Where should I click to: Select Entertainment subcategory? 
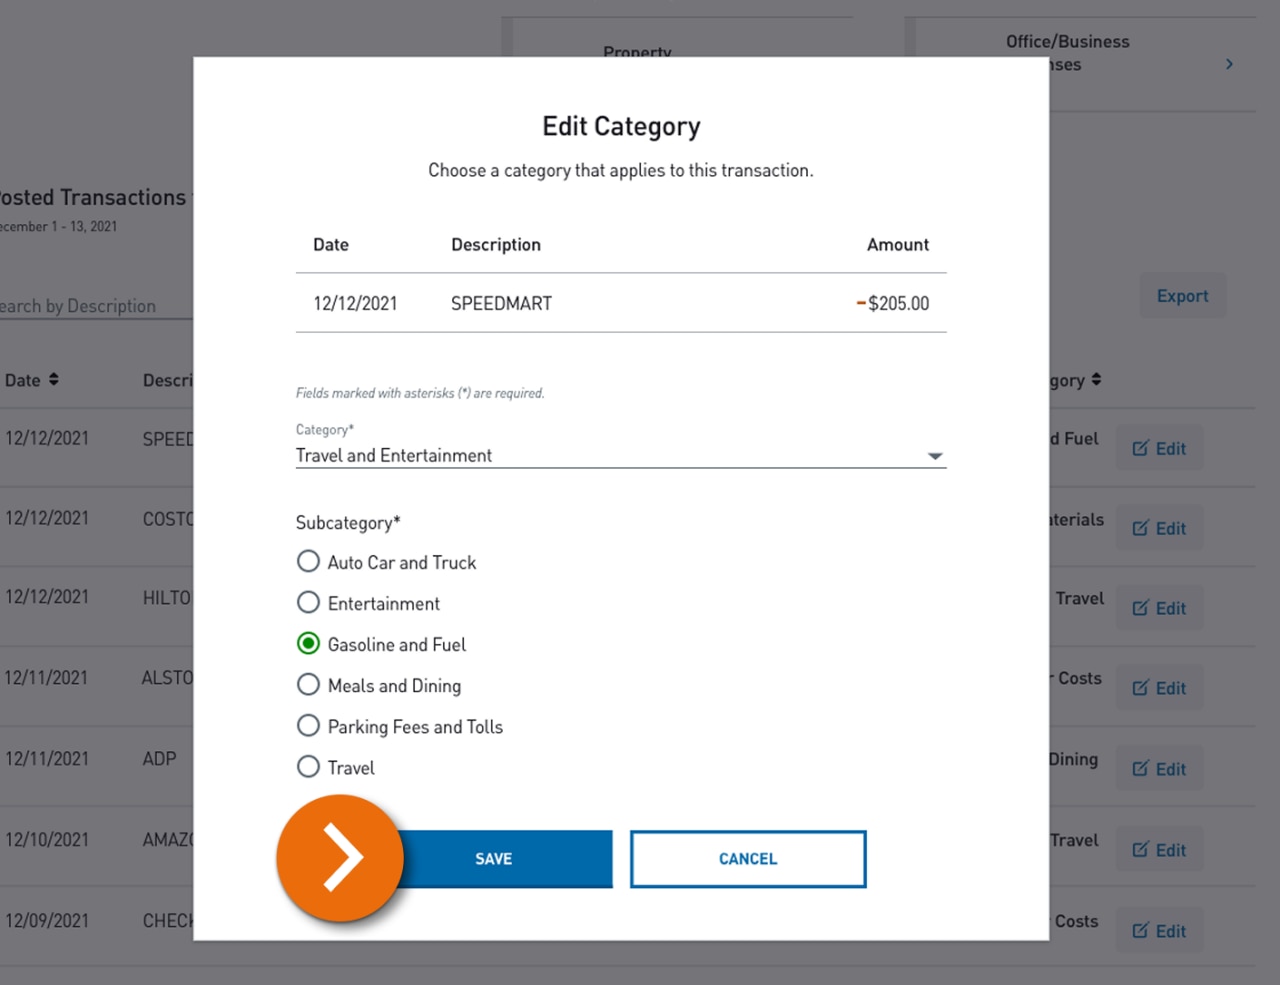[x=308, y=602]
